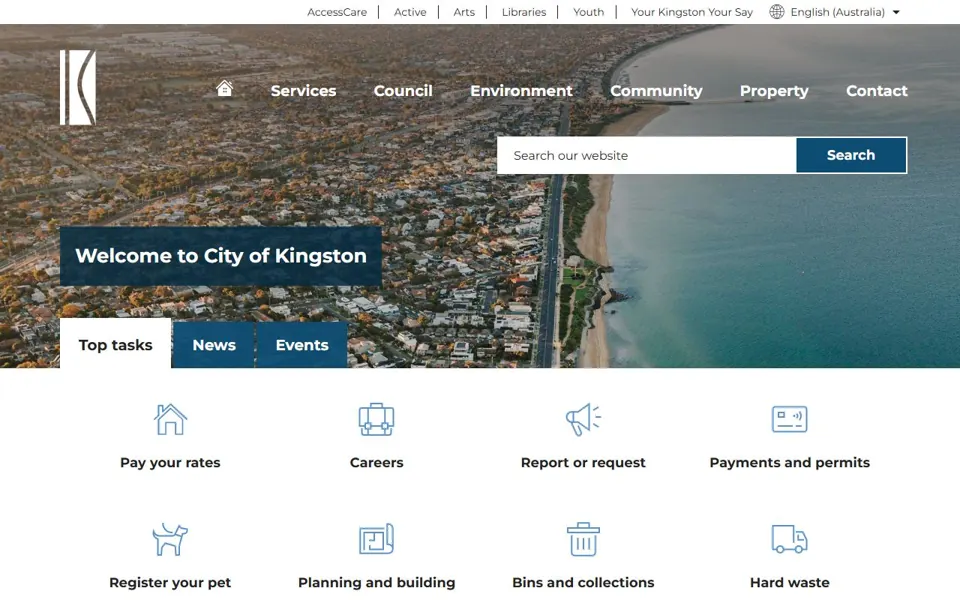Click the megaphone Report or request icon
960x600 pixels.
583,419
